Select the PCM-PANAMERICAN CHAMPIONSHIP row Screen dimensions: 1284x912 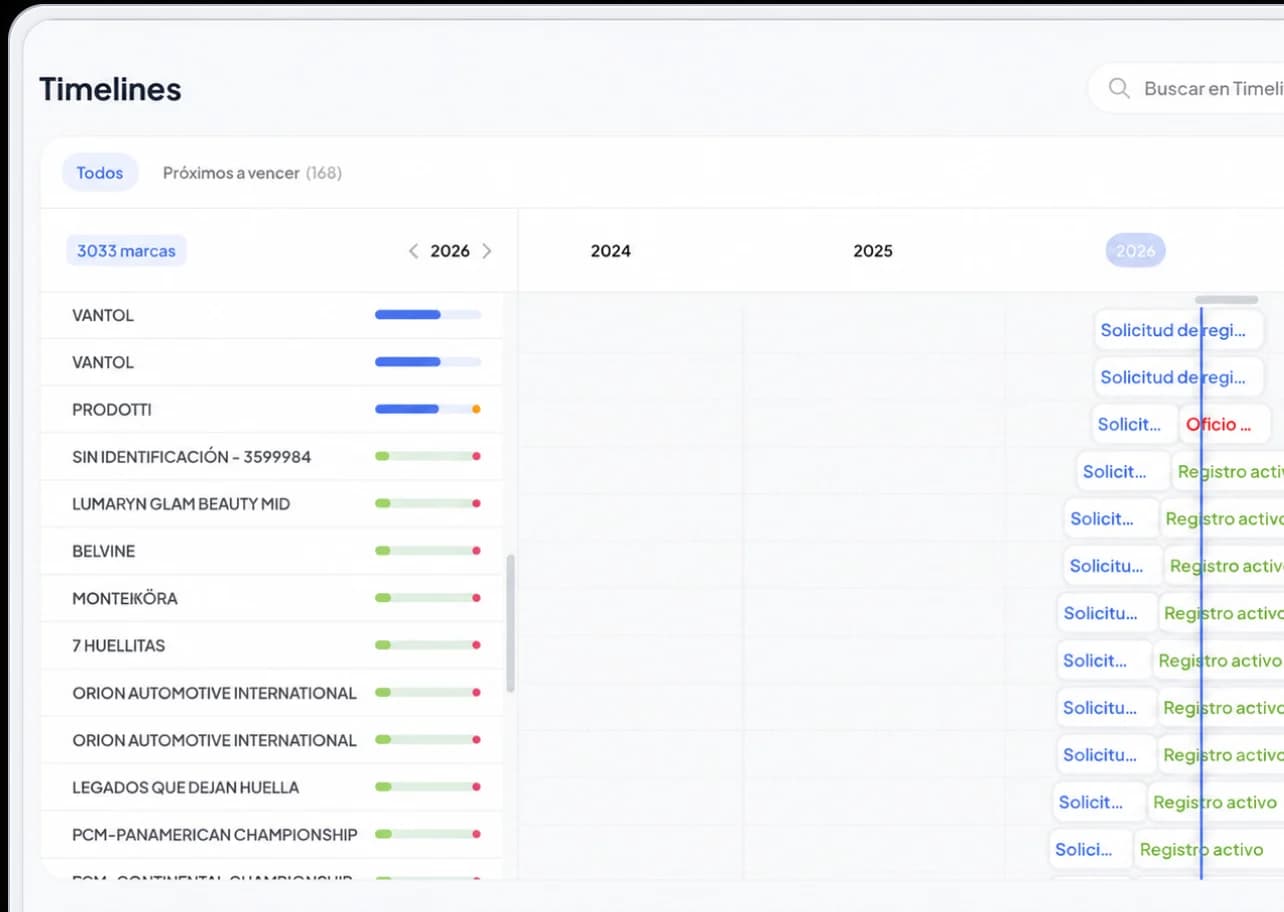pos(272,834)
